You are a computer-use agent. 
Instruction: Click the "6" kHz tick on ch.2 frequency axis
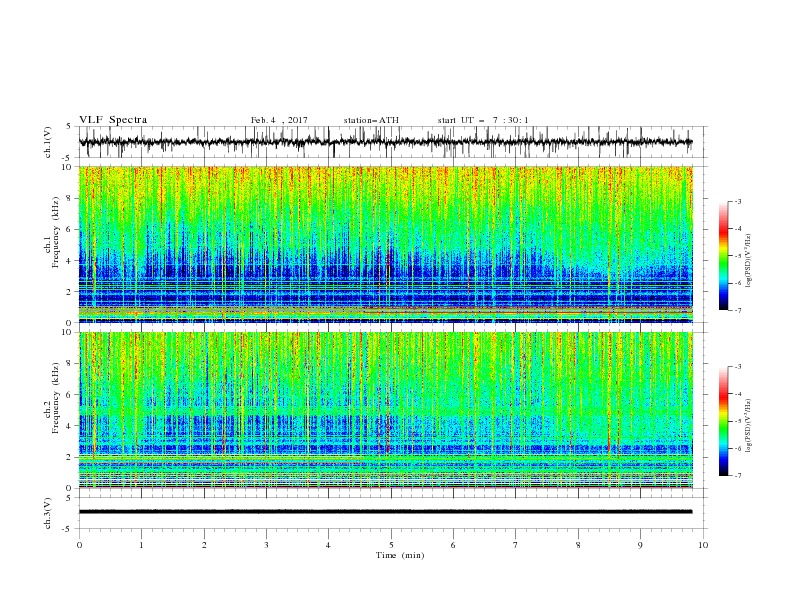pos(70,395)
